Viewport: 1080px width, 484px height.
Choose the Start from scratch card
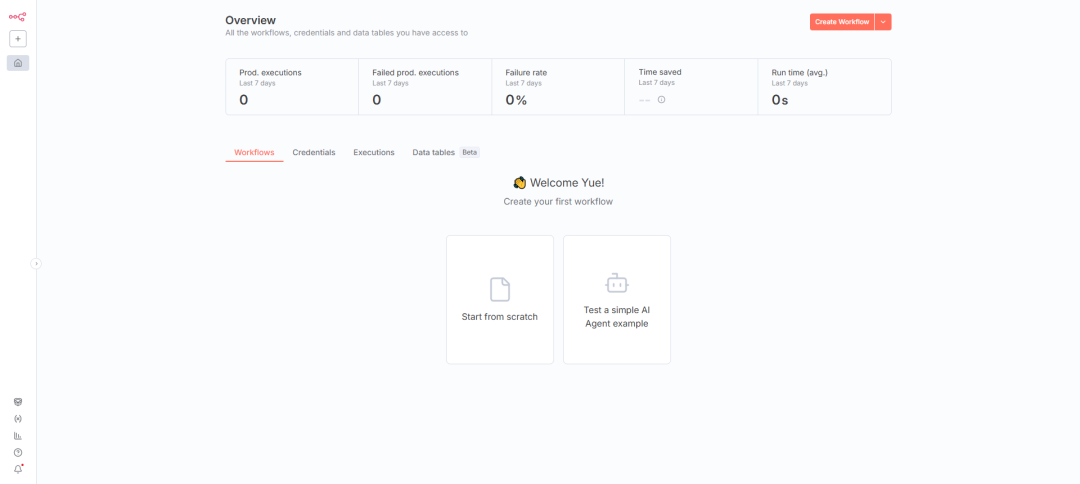(x=500, y=300)
